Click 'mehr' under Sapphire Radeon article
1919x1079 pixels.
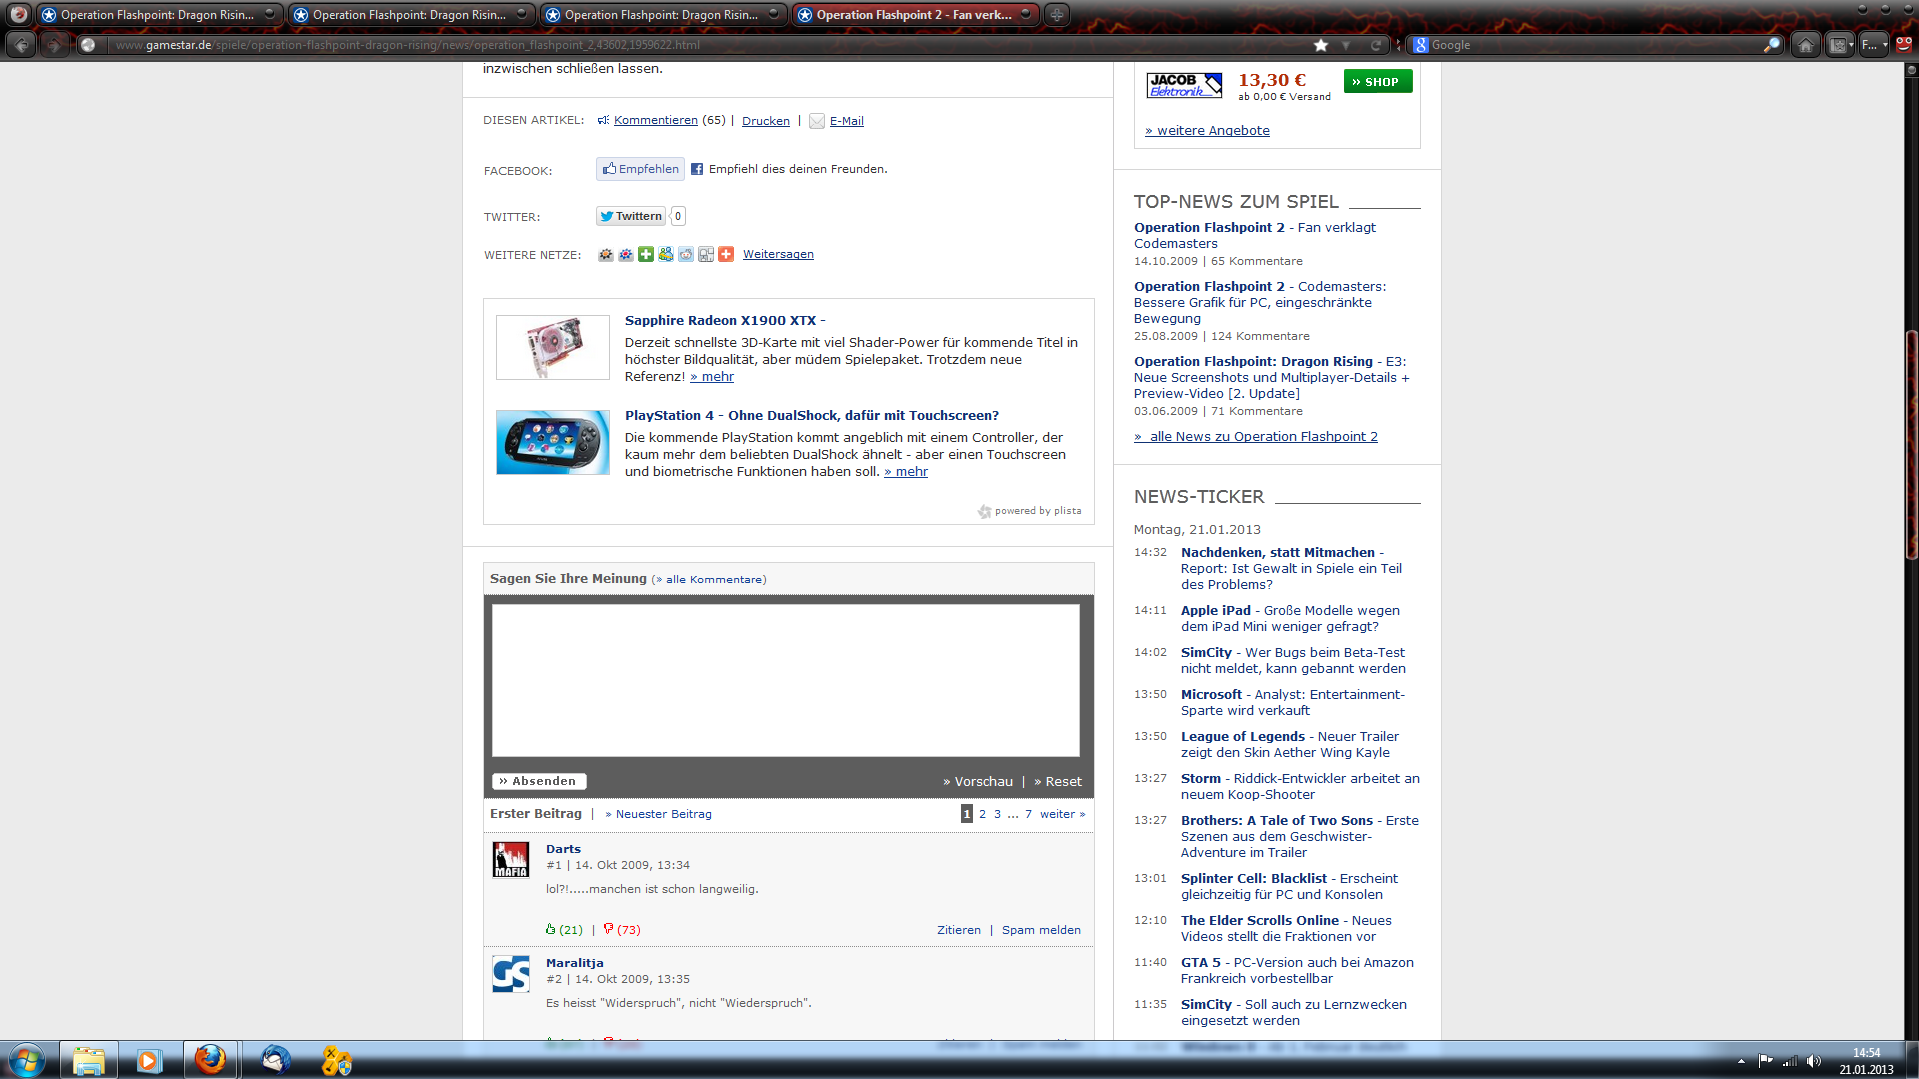click(712, 377)
